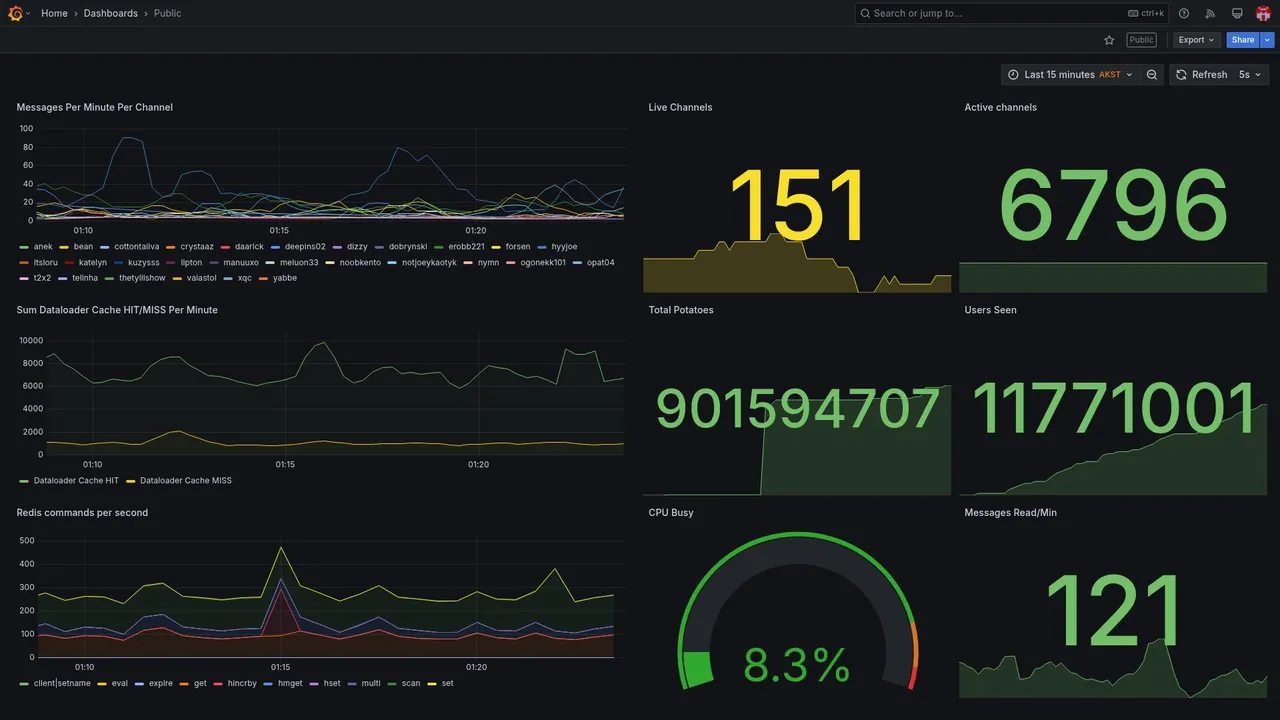
Task: Expand the 5s refresh interval dropdown
Action: coord(1251,75)
